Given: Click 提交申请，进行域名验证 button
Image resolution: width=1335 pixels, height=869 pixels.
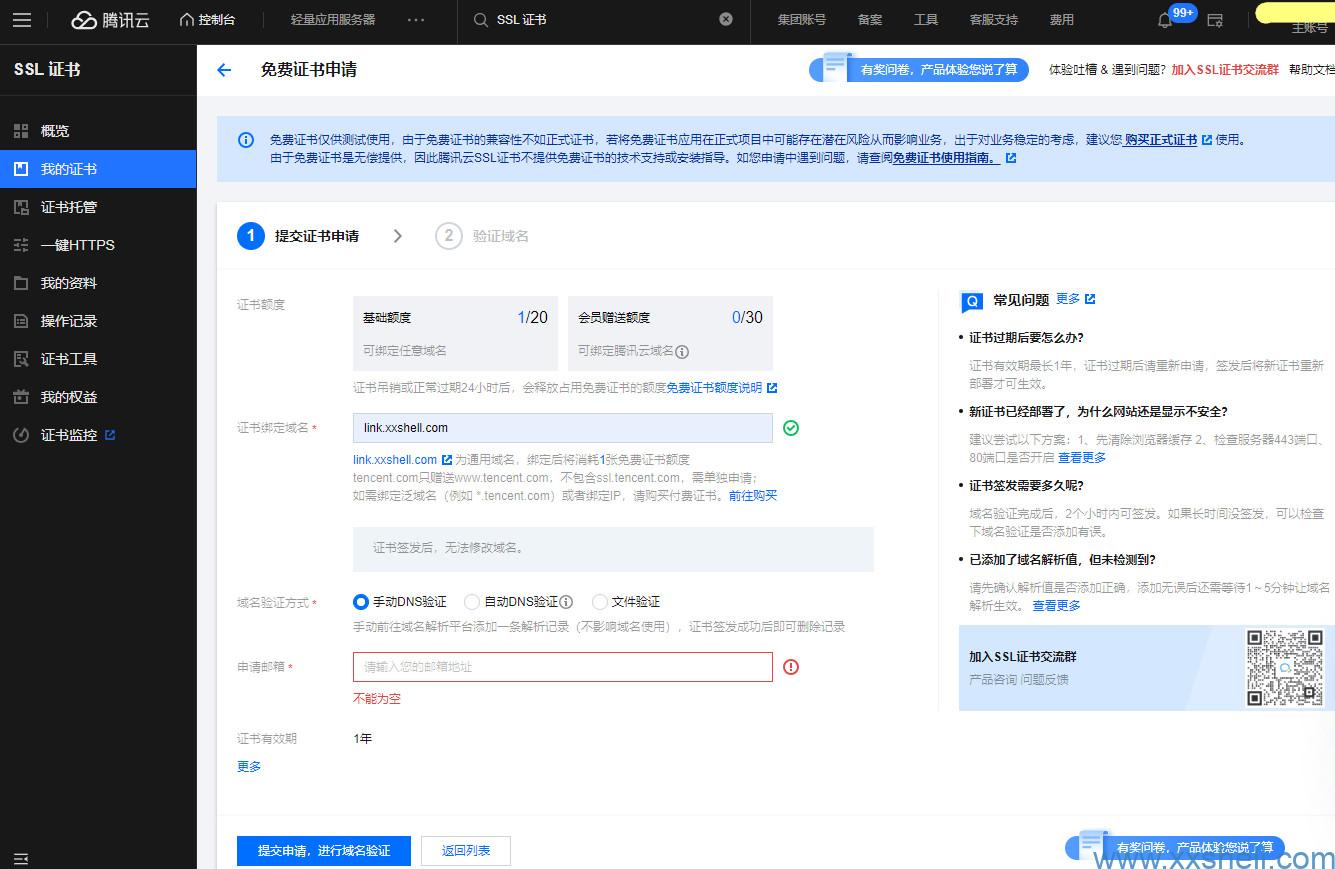Looking at the screenshot, I should (324, 851).
